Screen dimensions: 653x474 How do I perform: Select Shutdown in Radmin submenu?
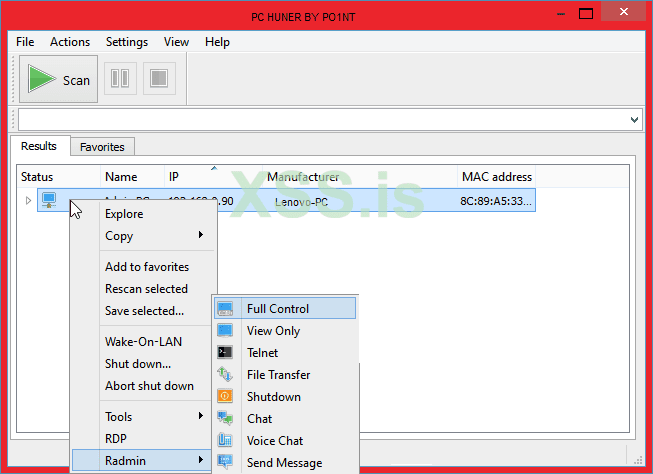coord(285,397)
